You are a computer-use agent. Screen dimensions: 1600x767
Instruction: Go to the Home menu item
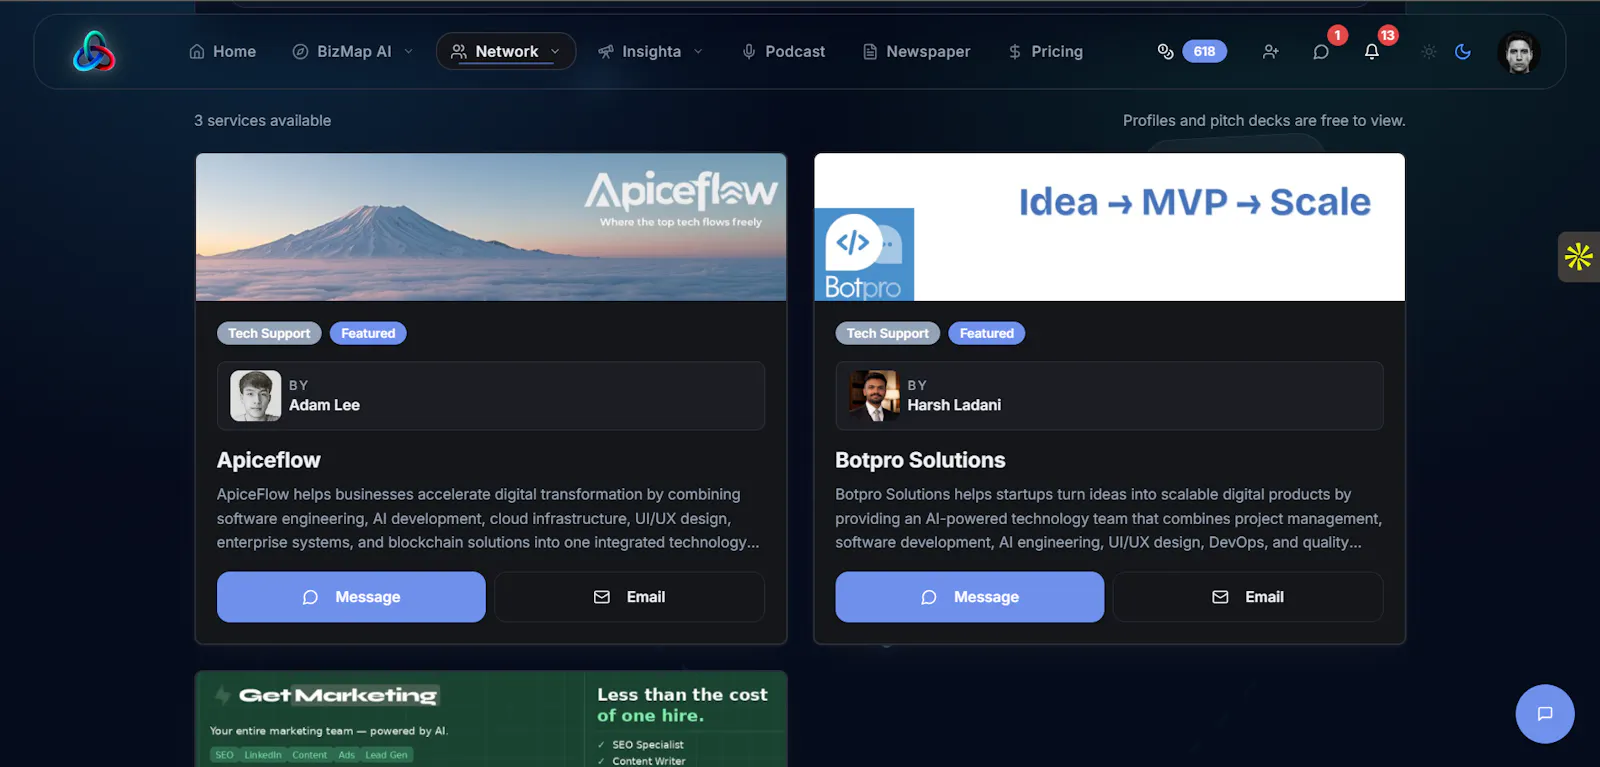[x=223, y=52]
